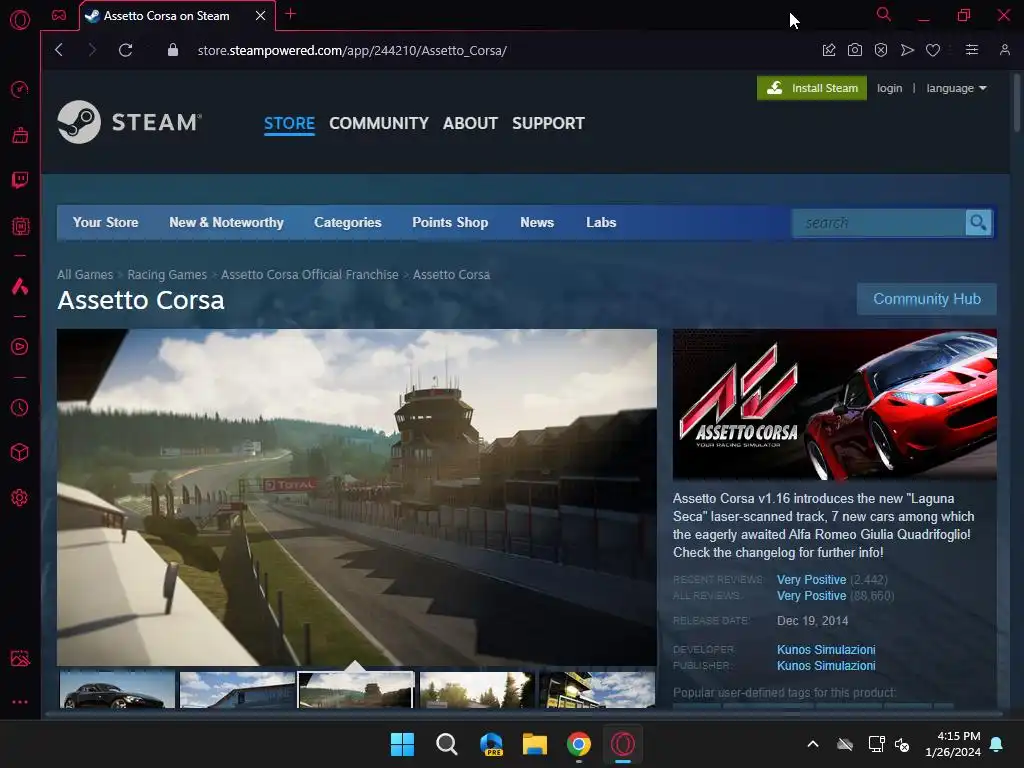1024x768 pixels.
Task: Open the picture icon in sidebar
Action: 20,658
